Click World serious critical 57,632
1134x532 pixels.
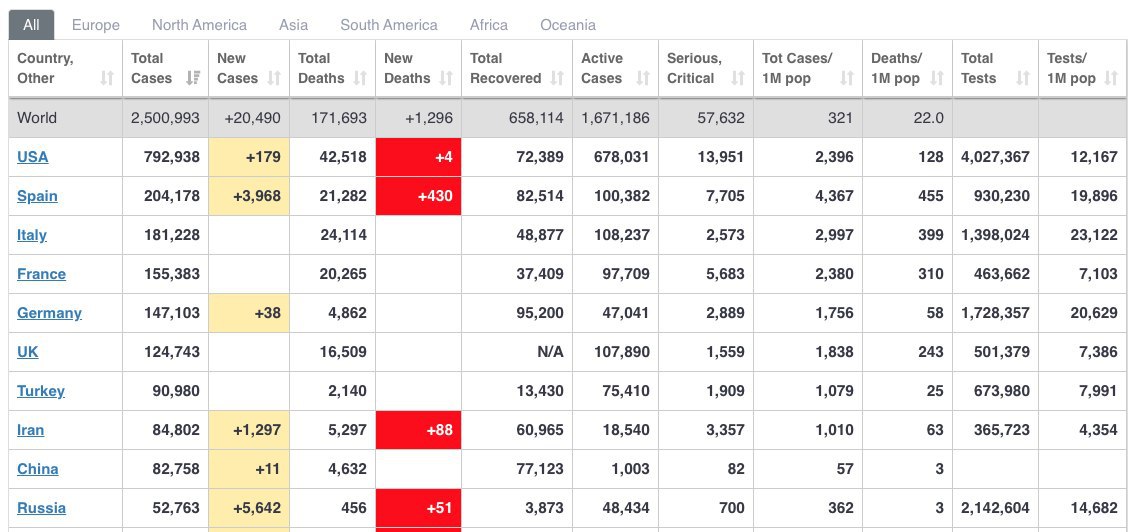721,118
